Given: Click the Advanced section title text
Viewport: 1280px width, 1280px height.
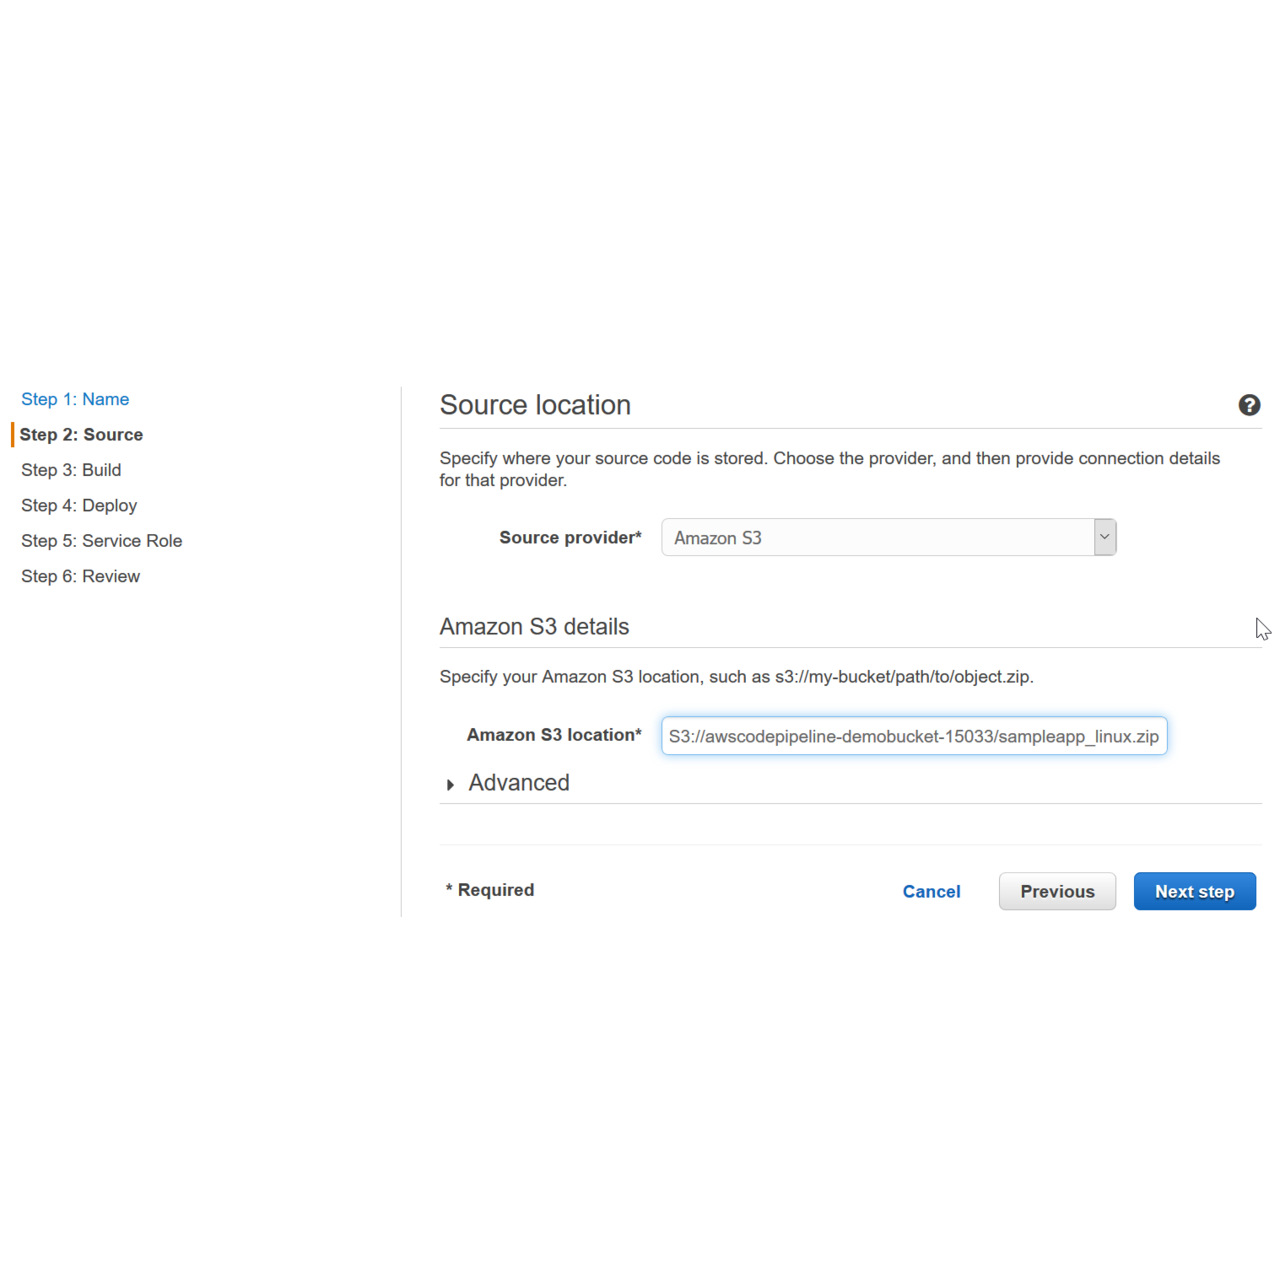Looking at the screenshot, I should 519,783.
